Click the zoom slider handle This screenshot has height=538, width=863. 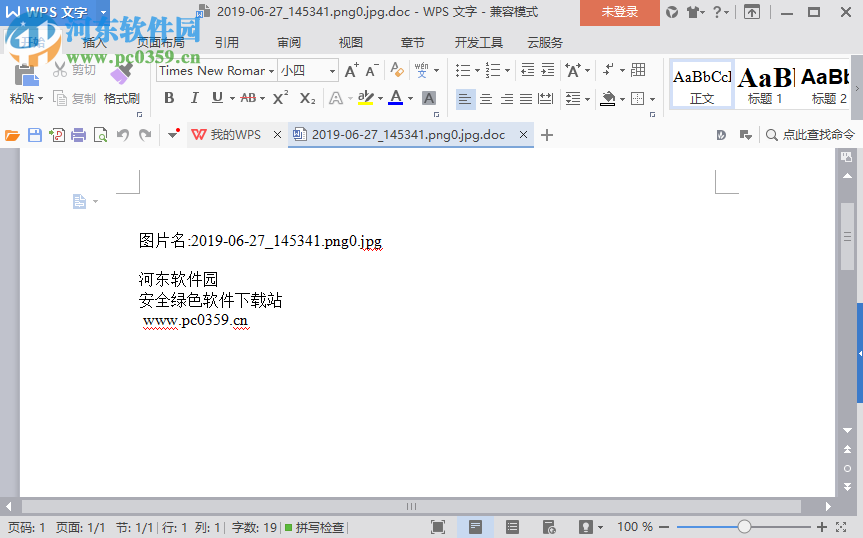pyautogui.click(x=744, y=527)
